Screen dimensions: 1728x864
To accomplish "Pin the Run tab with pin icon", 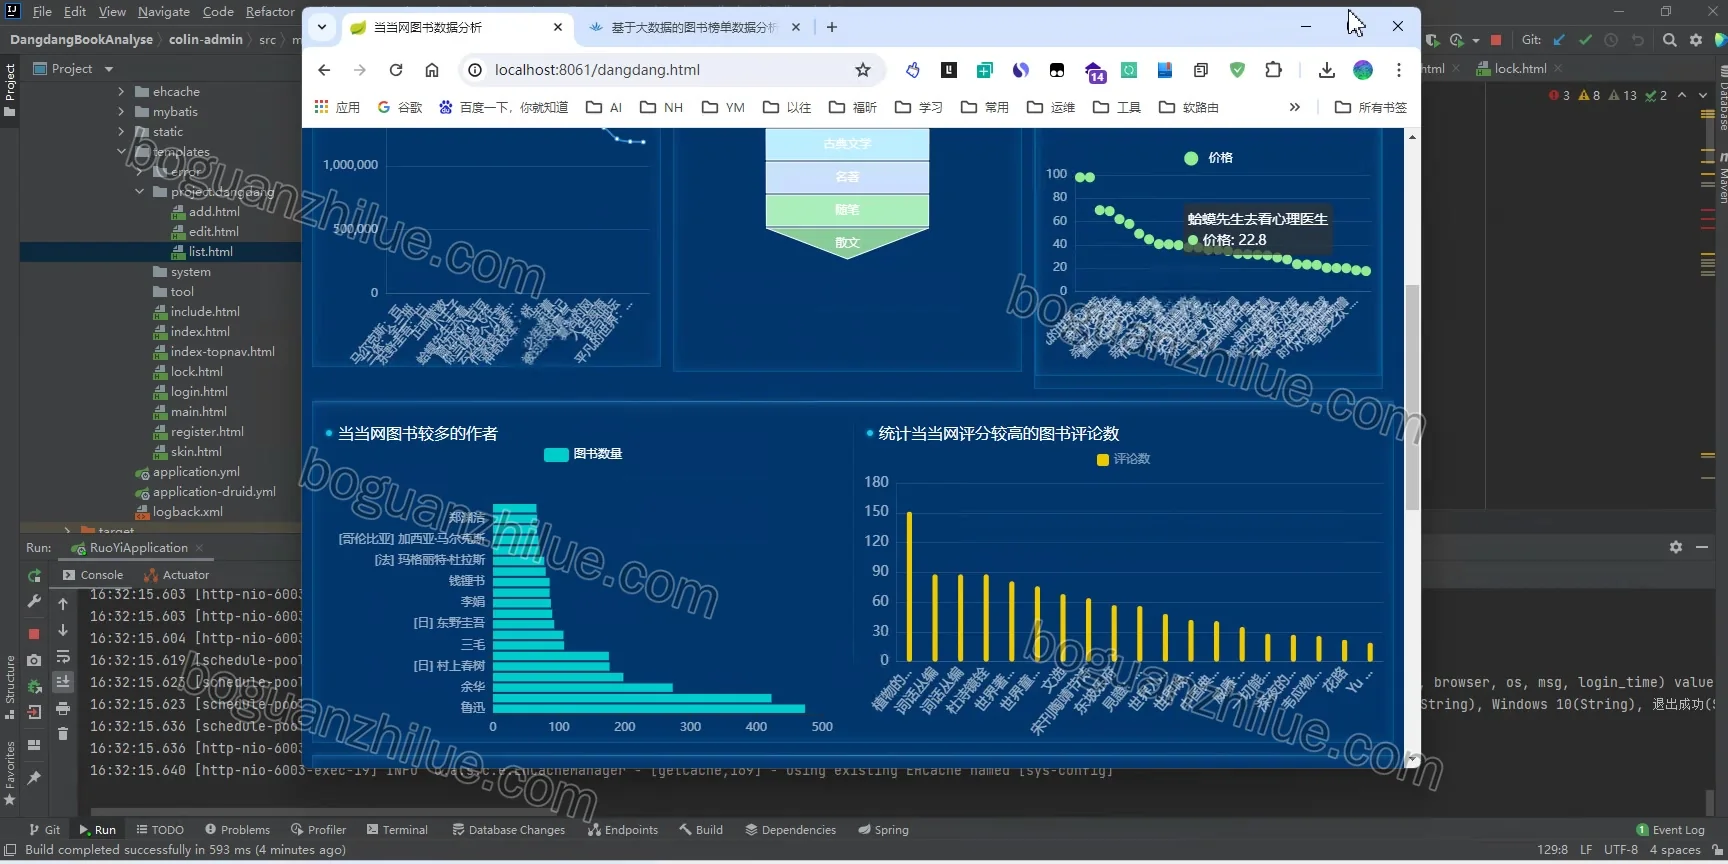I will (x=34, y=778).
